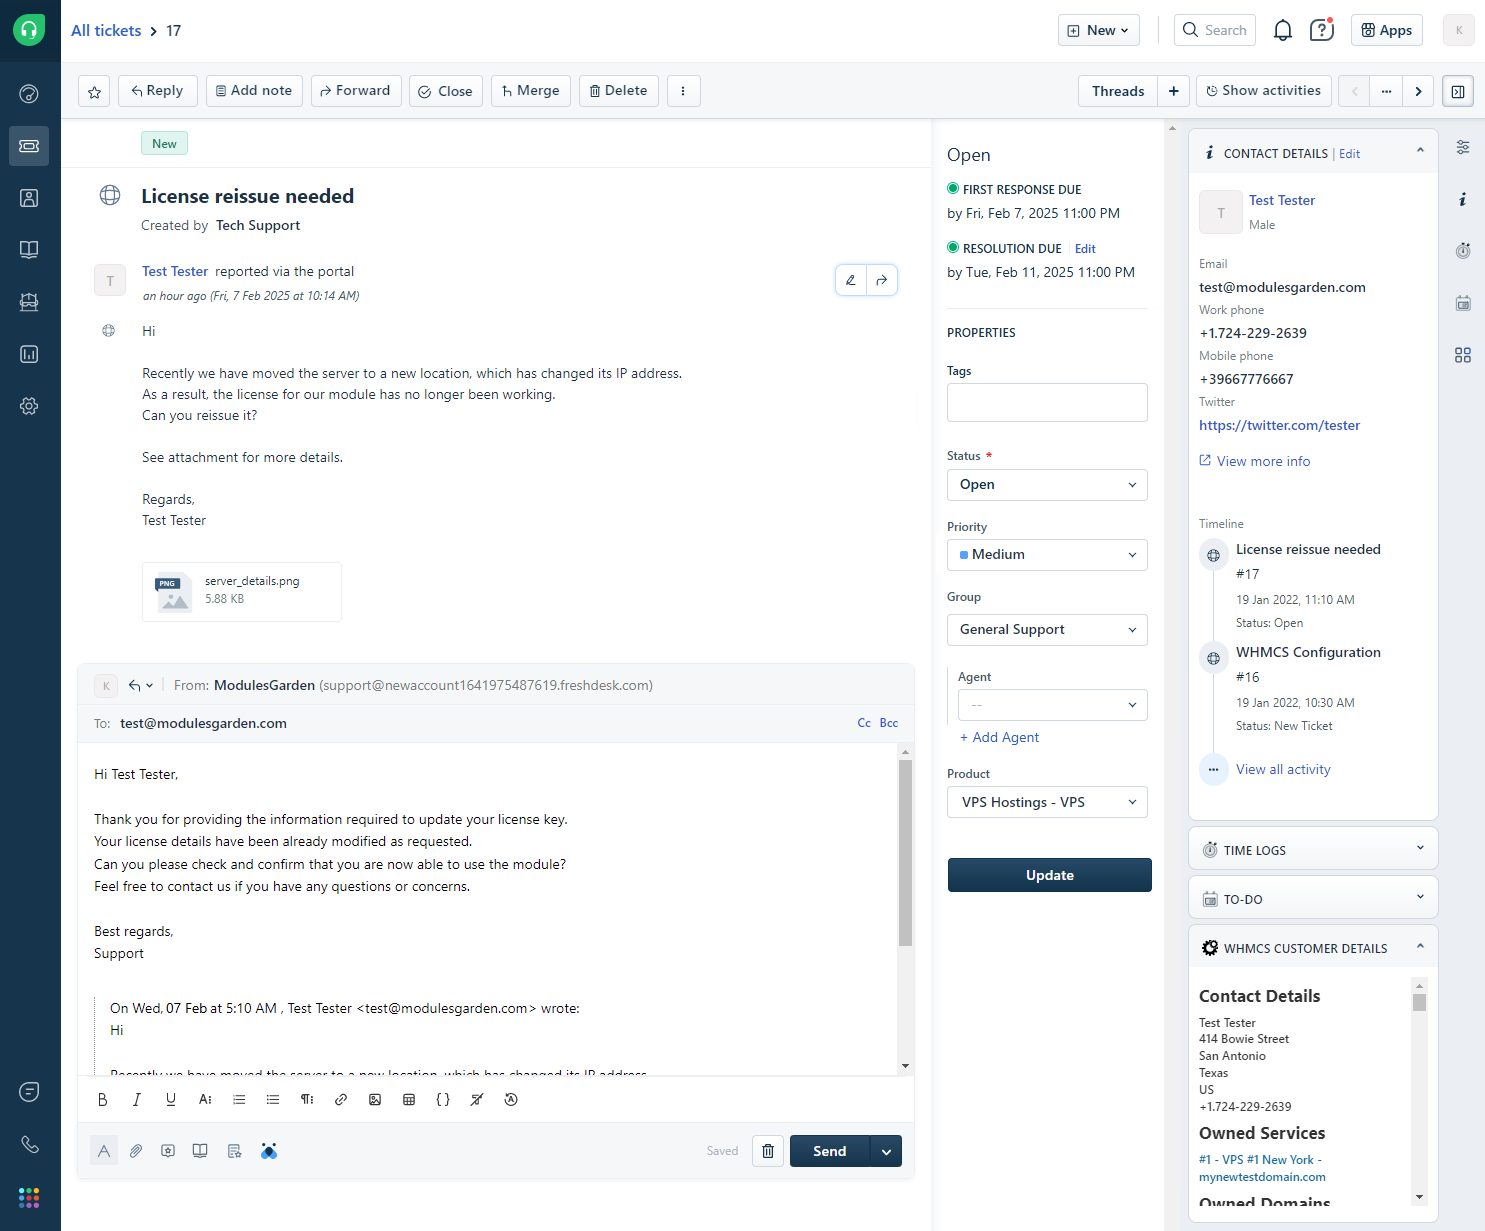
Task: Open the server_details.png attachment
Action: pyautogui.click(x=241, y=591)
